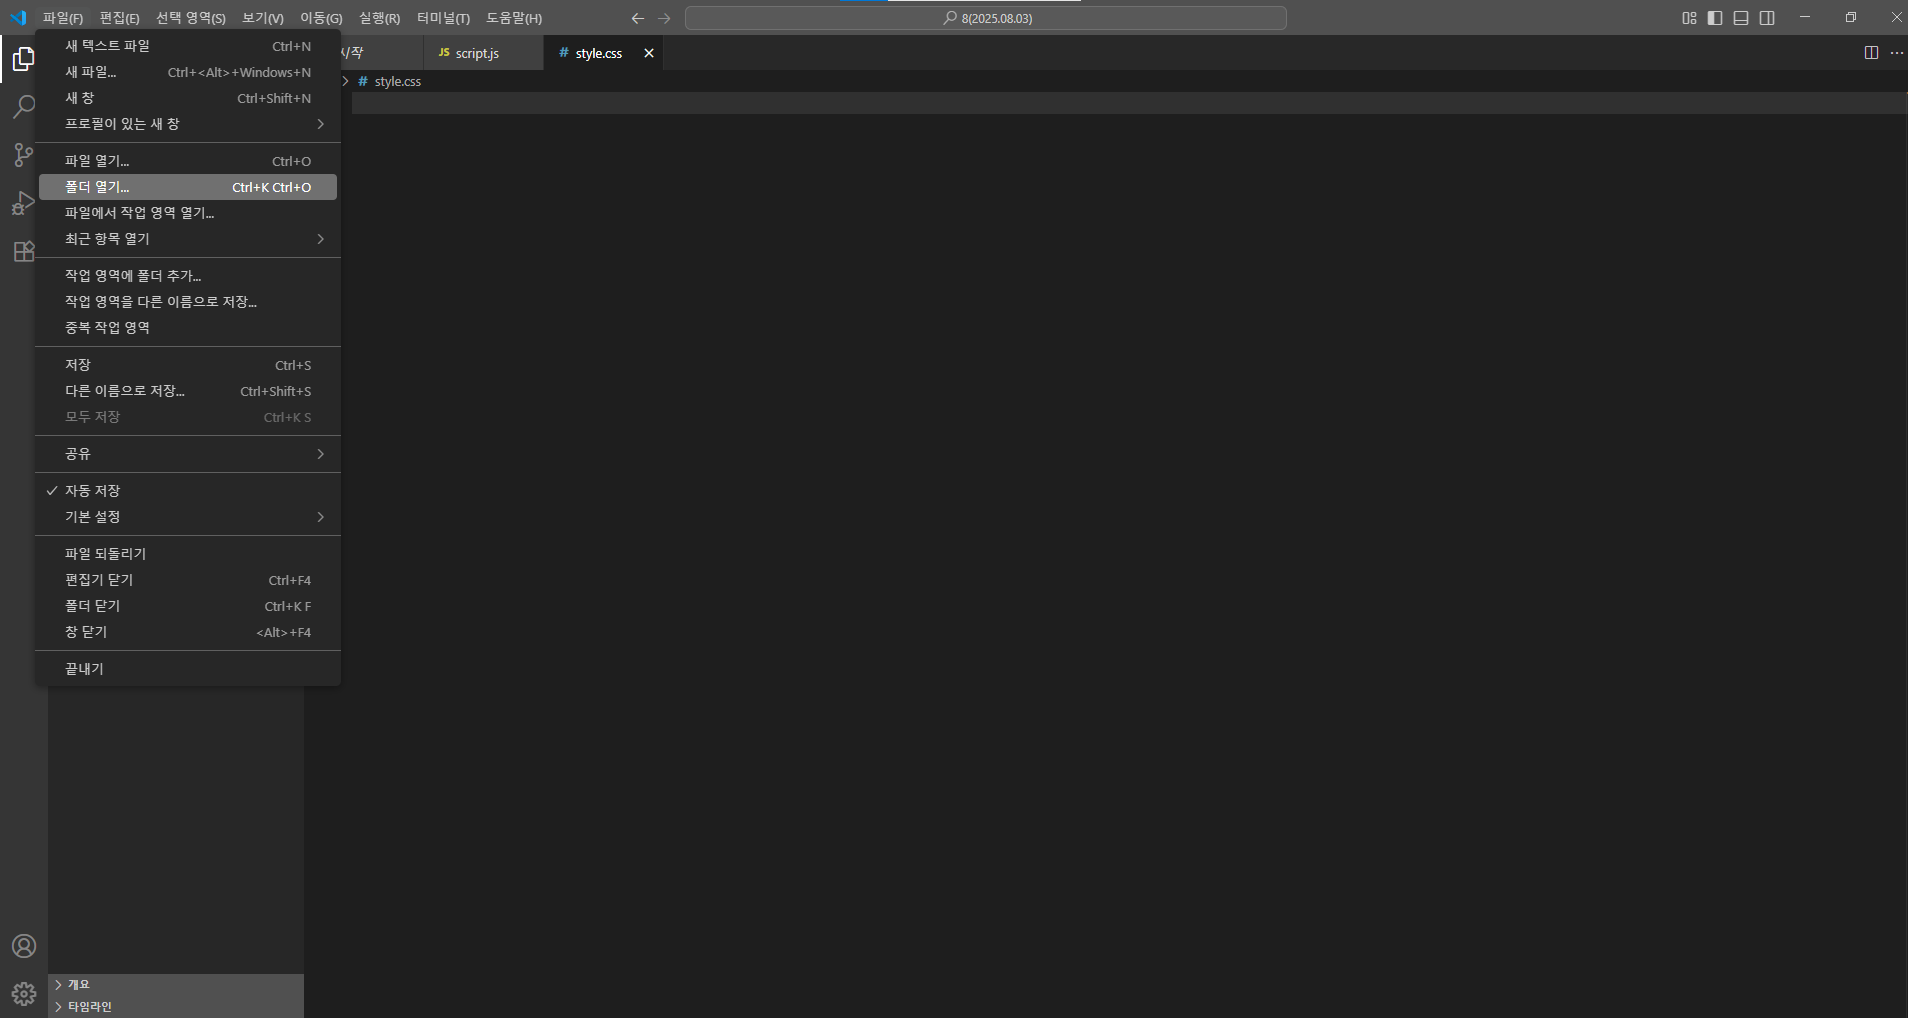Select 중복 작업 영역 entry
The height and width of the screenshot is (1018, 1908).
coord(188,328)
